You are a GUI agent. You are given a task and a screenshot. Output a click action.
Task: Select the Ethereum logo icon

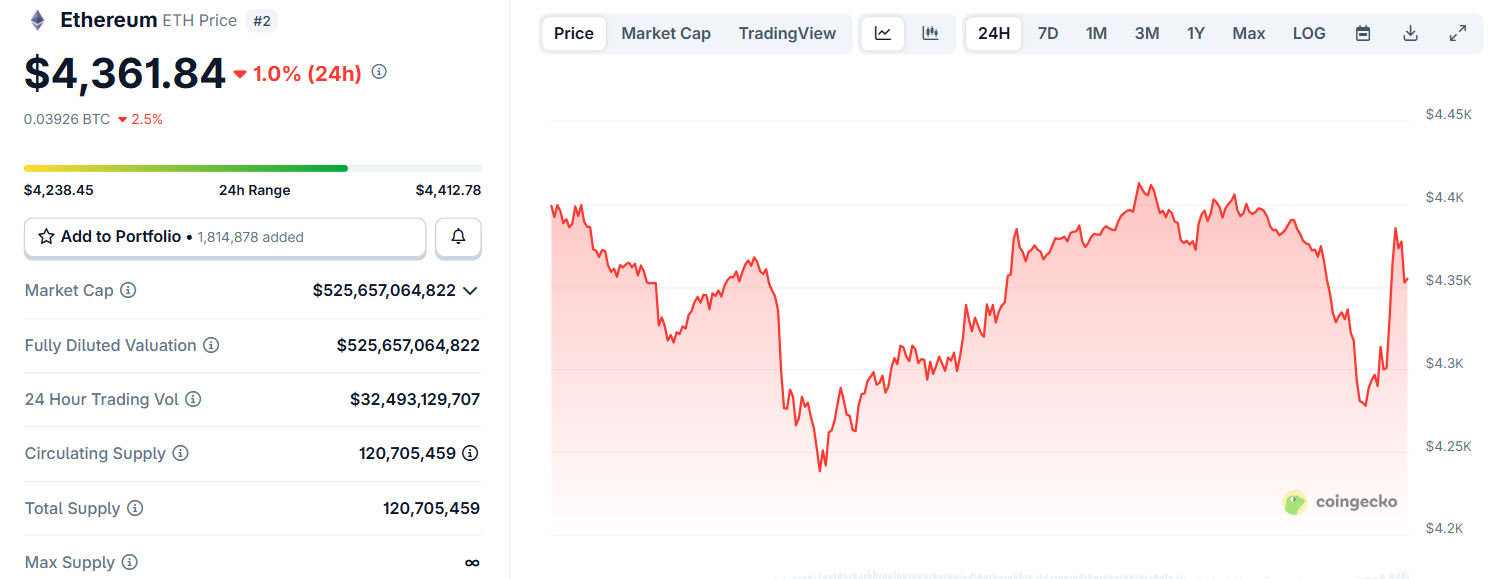[x=36, y=19]
